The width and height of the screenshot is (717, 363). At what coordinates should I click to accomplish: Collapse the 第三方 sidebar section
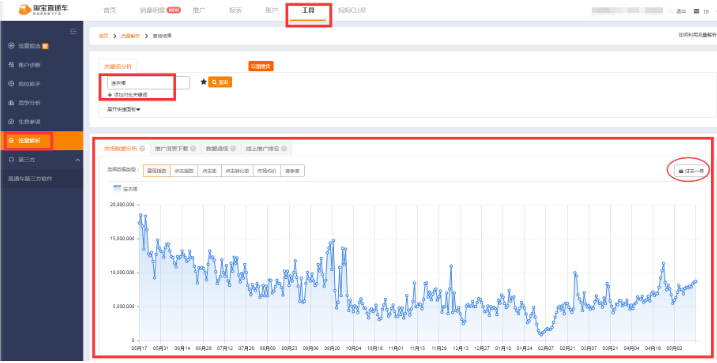coord(77,160)
